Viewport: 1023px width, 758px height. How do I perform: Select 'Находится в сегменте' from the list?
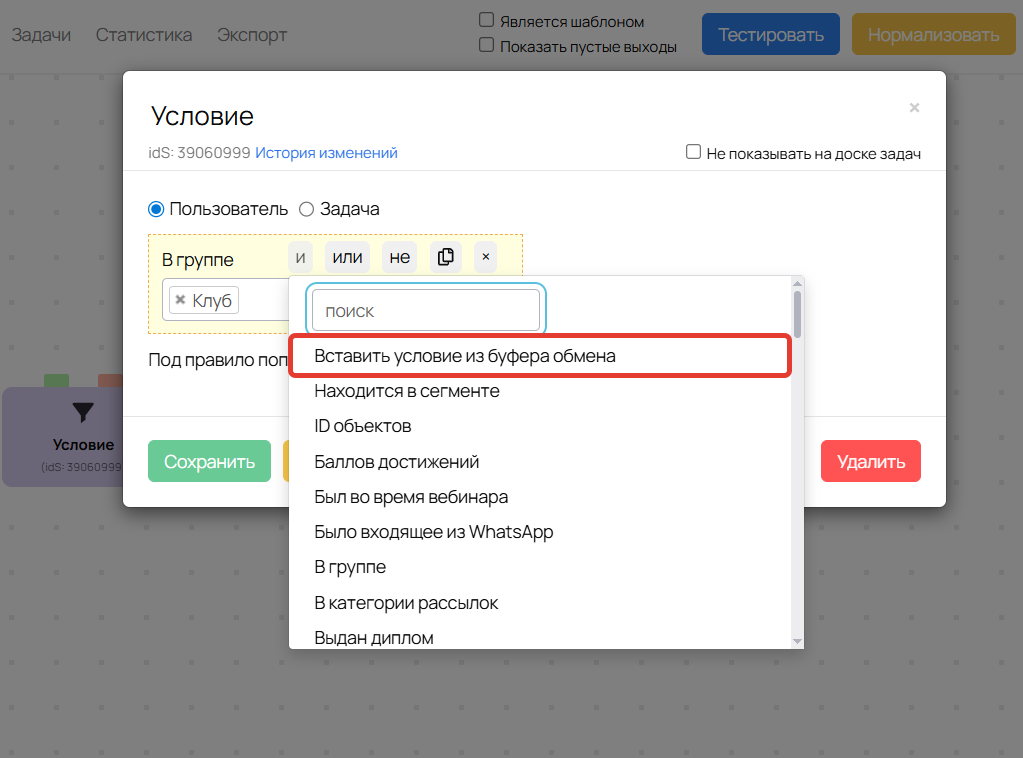pyautogui.click(x=407, y=391)
